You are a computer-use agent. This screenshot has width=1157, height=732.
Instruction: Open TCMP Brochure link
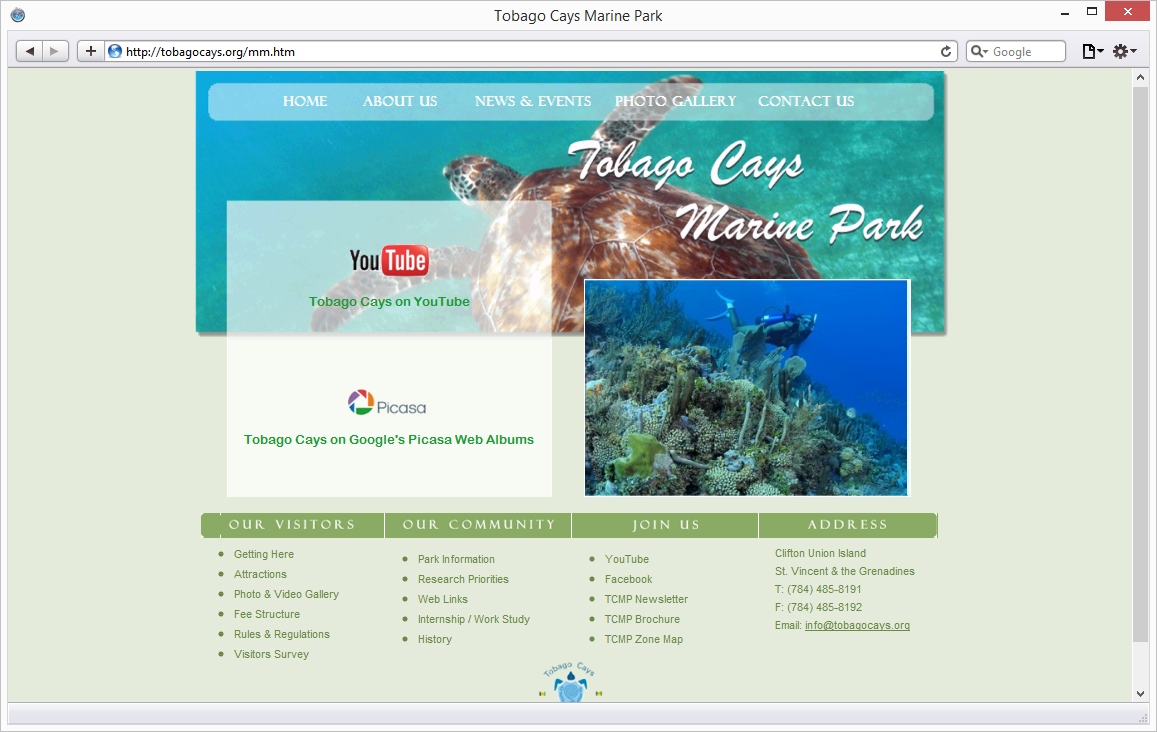[x=642, y=619]
